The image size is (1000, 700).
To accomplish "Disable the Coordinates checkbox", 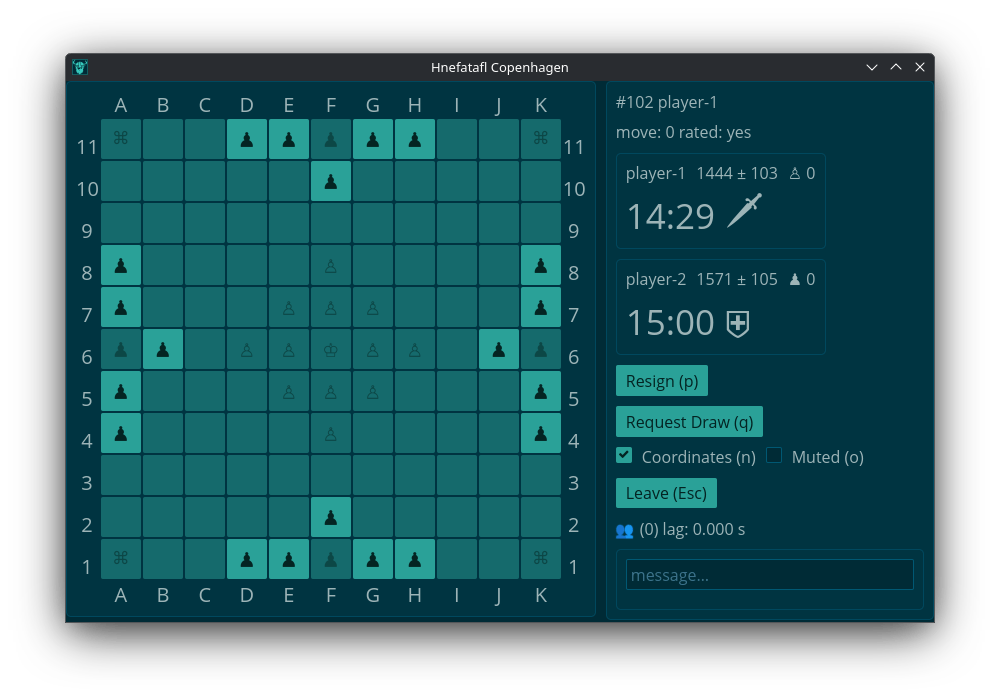I will click(x=624, y=456).
